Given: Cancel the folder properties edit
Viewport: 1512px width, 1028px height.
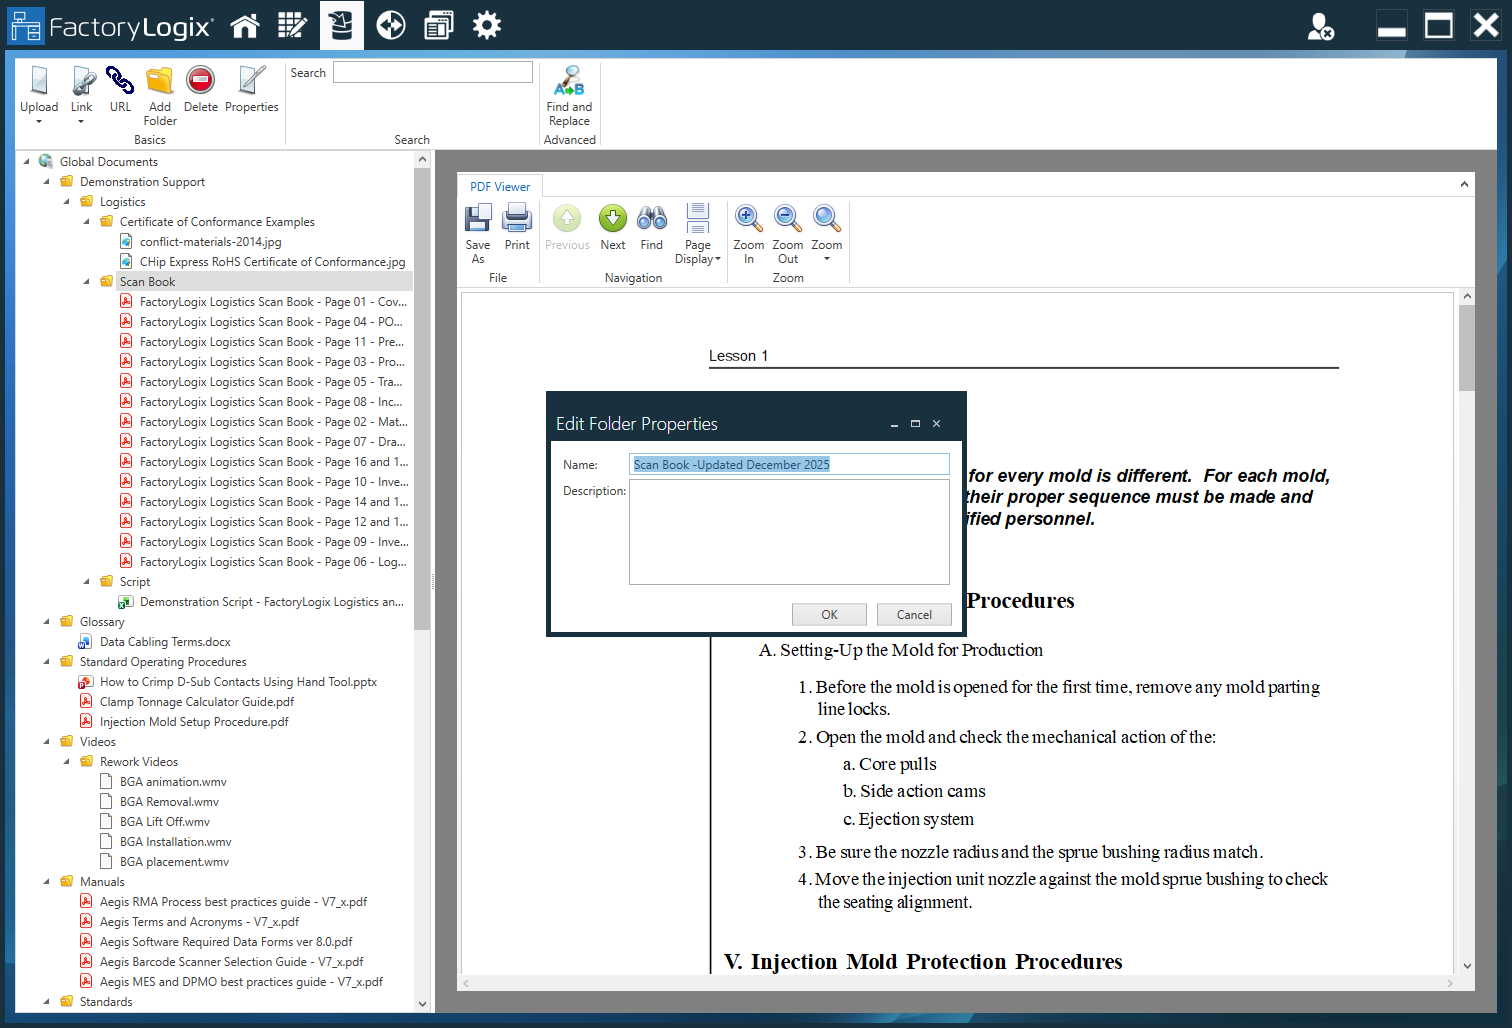Looking at the screenshot, I should (x=913, y=614).
